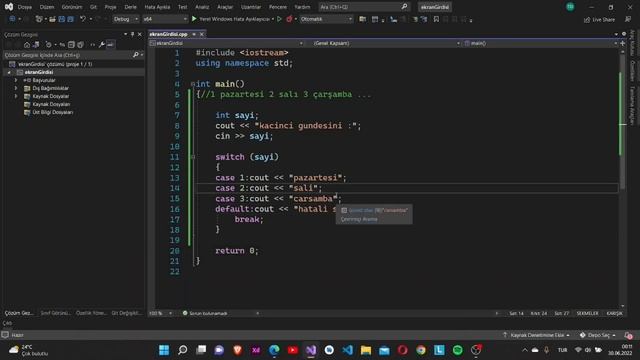
Task: Open the Otomatik dropdown in toolbar
Action: [326, 19]
